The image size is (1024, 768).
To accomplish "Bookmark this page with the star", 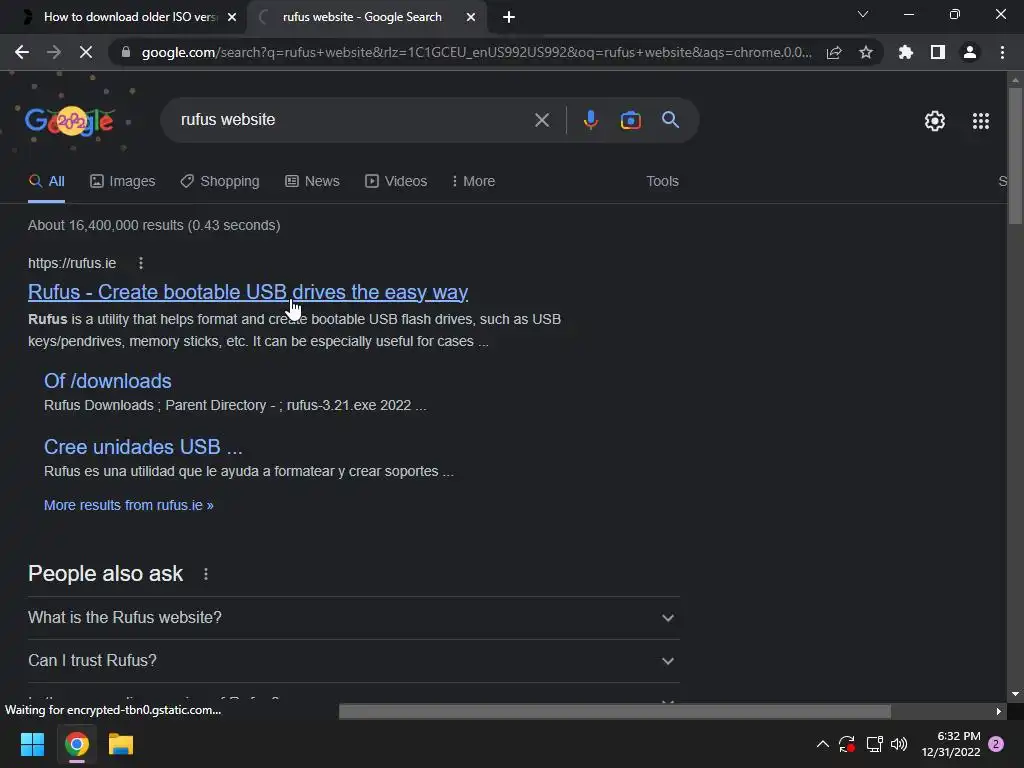I will point(866,52).
